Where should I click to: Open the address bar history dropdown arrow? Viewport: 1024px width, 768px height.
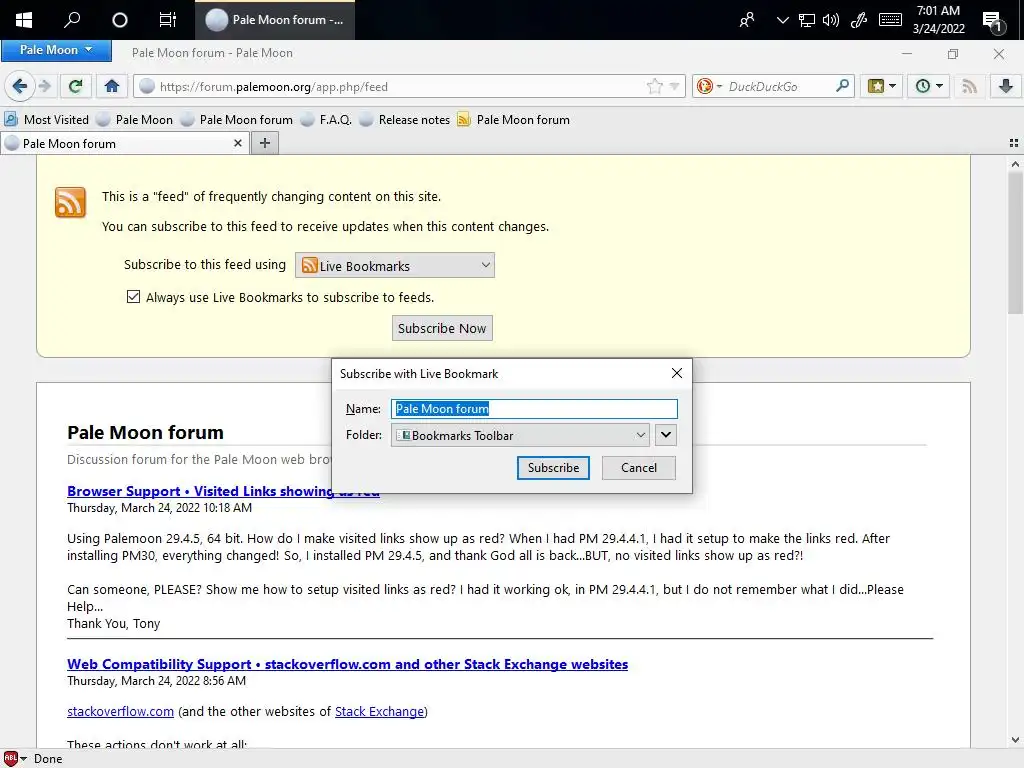675,86
